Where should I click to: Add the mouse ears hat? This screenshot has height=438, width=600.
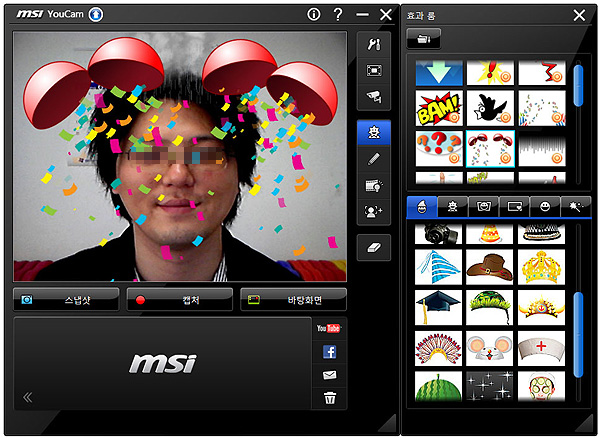(489, 348)
